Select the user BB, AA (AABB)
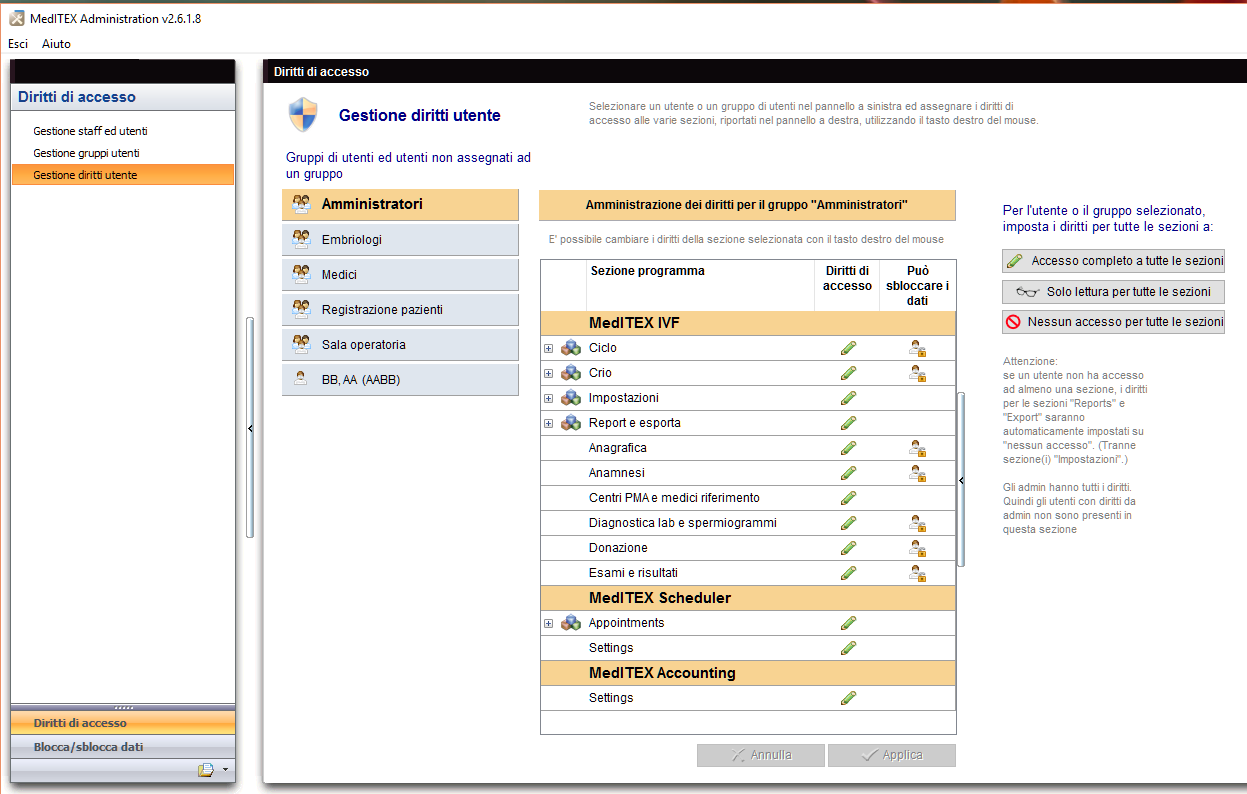 [400, 380]
